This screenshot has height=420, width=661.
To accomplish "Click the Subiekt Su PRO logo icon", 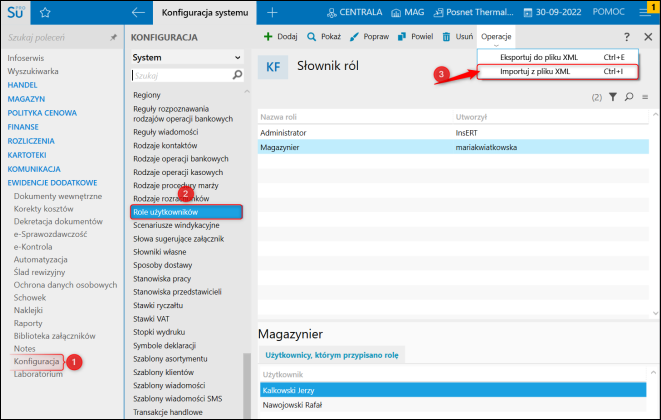I will (x=16, y=12).
